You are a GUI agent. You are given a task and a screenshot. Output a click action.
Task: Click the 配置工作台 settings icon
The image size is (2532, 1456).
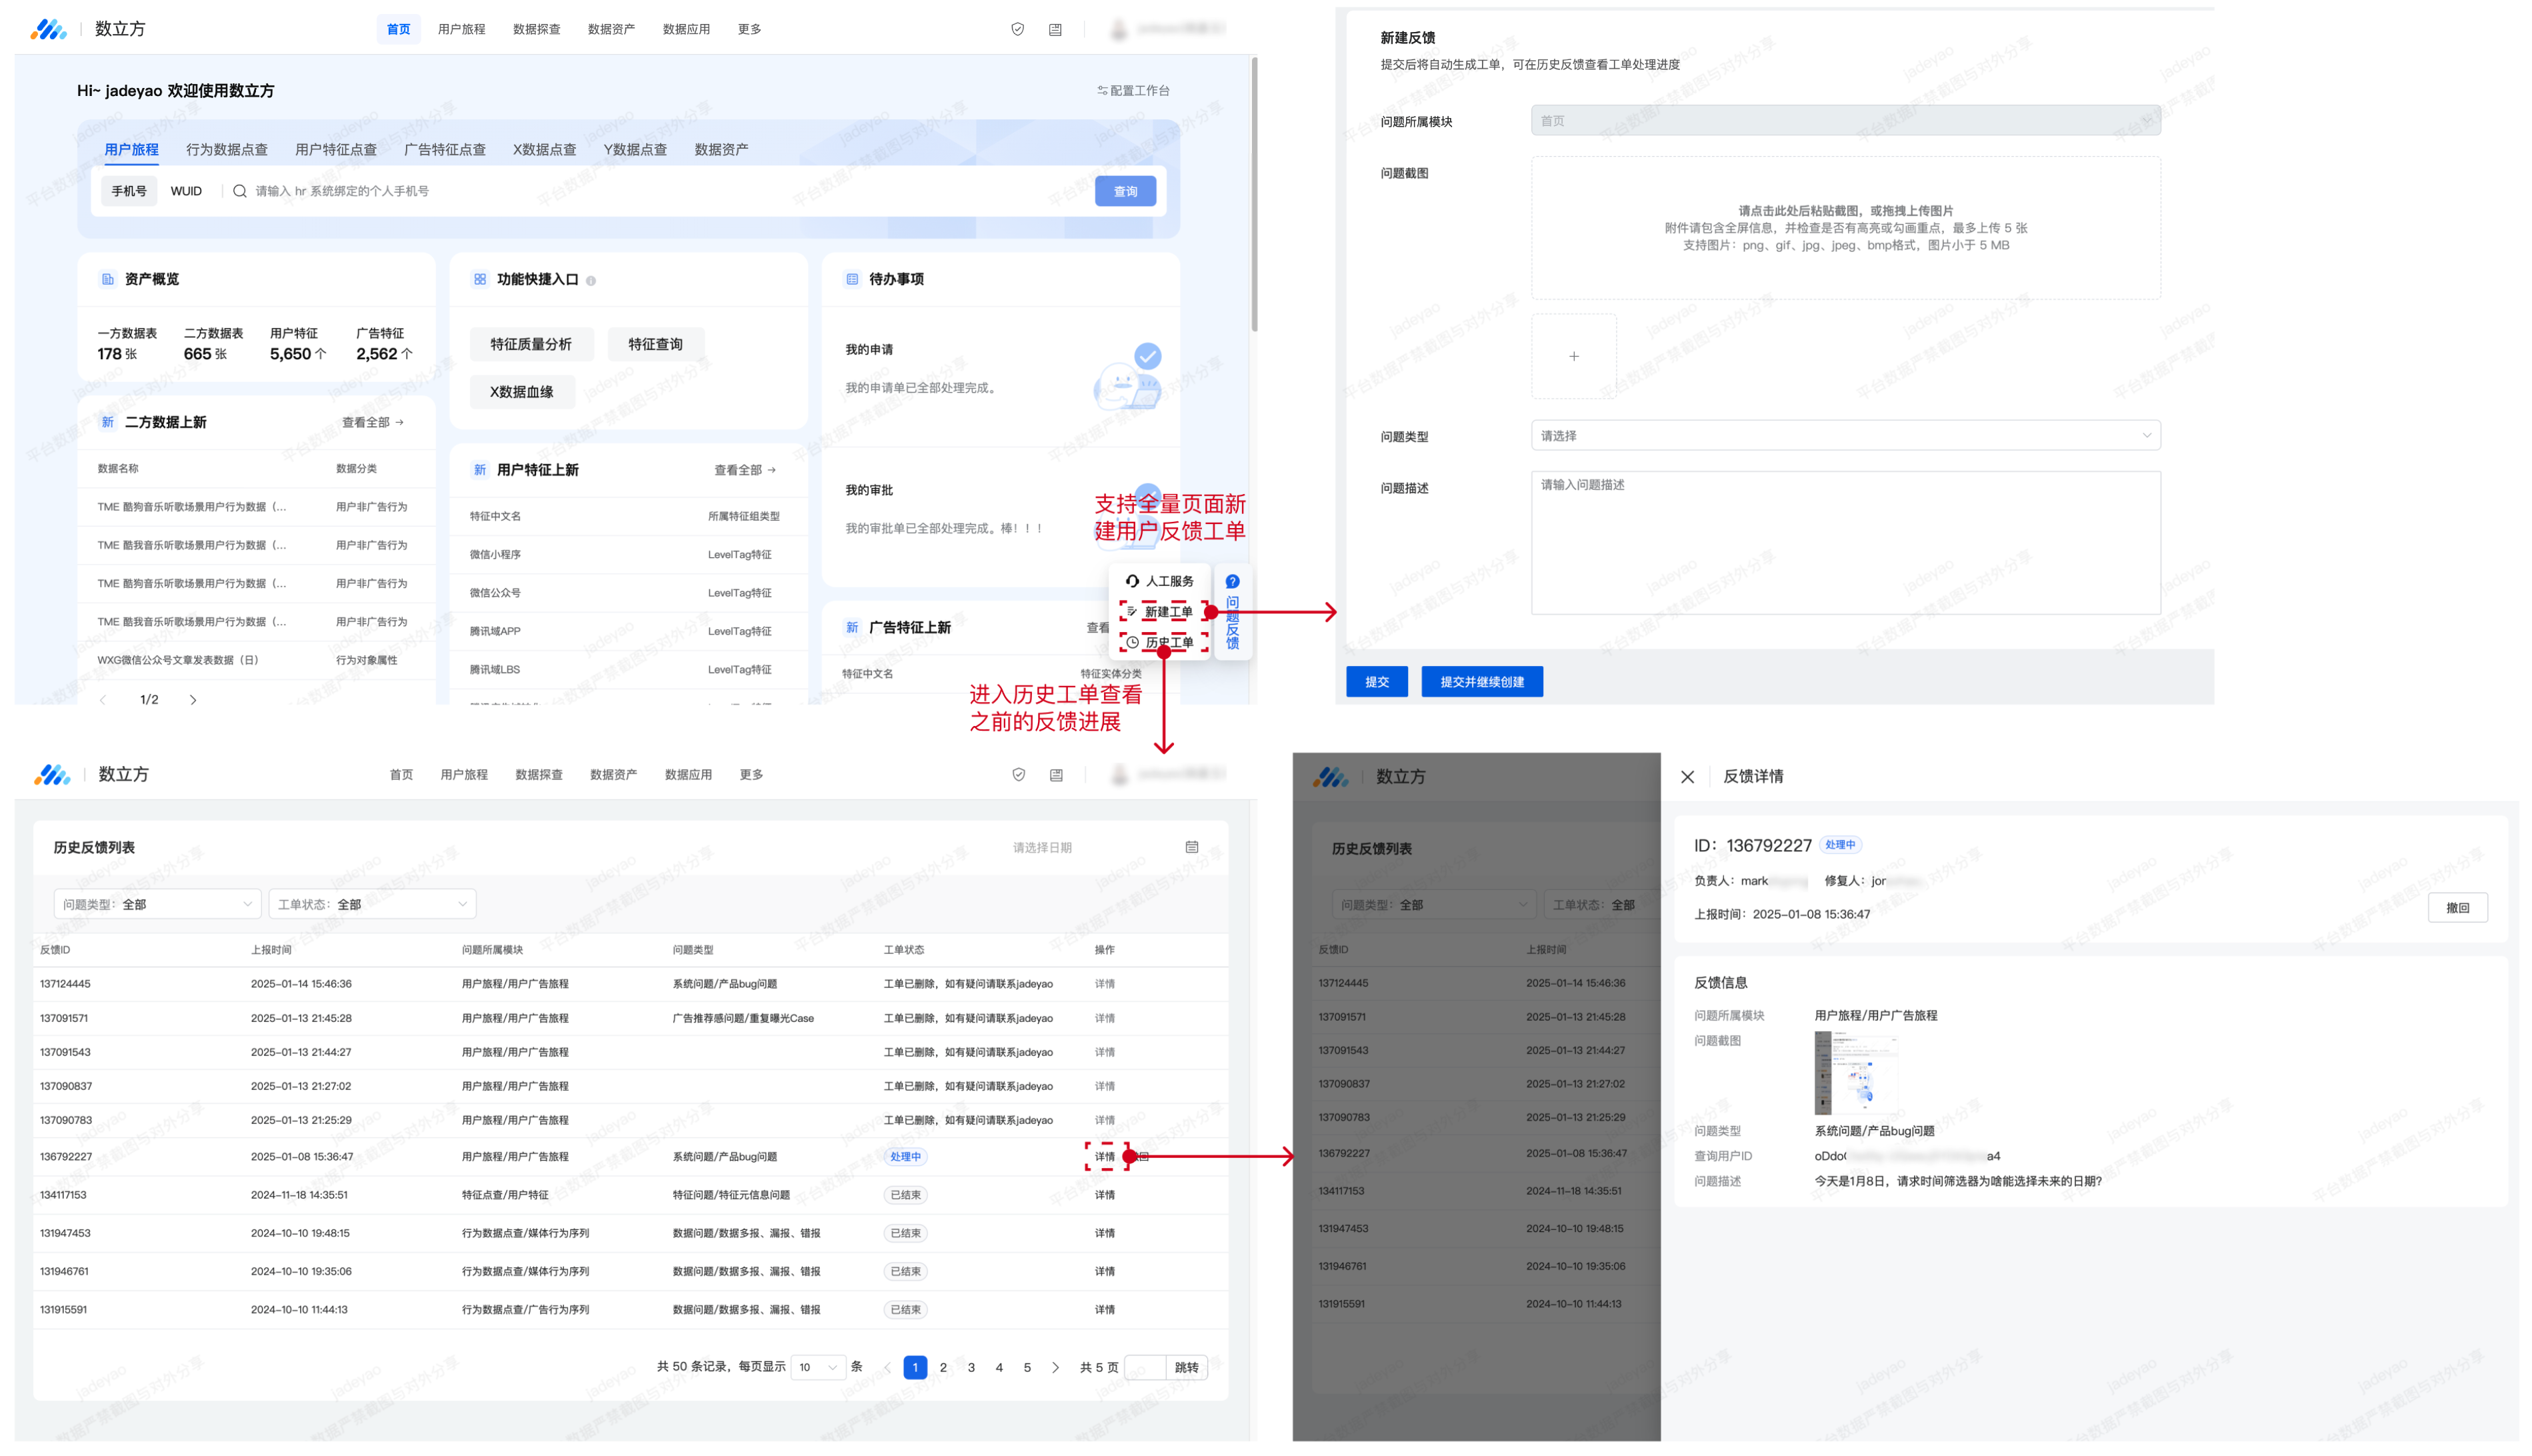point(1102,90)
